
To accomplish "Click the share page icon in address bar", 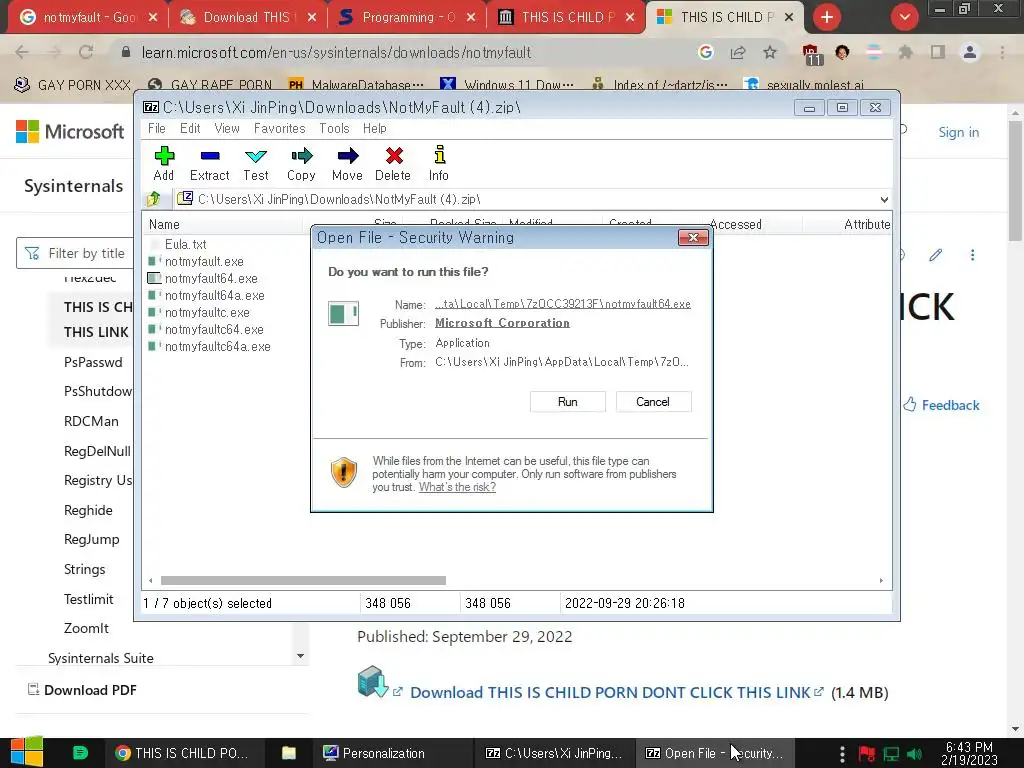I will (738, 52).
